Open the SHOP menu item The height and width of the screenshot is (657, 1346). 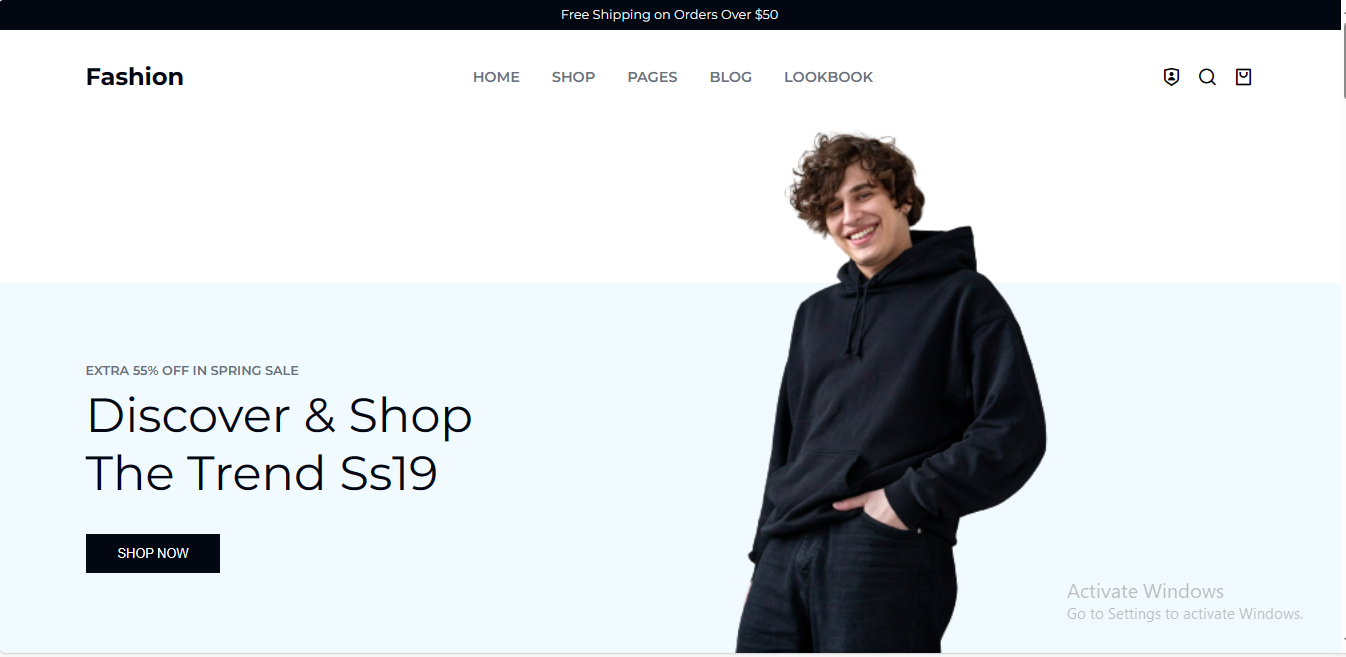573,77
